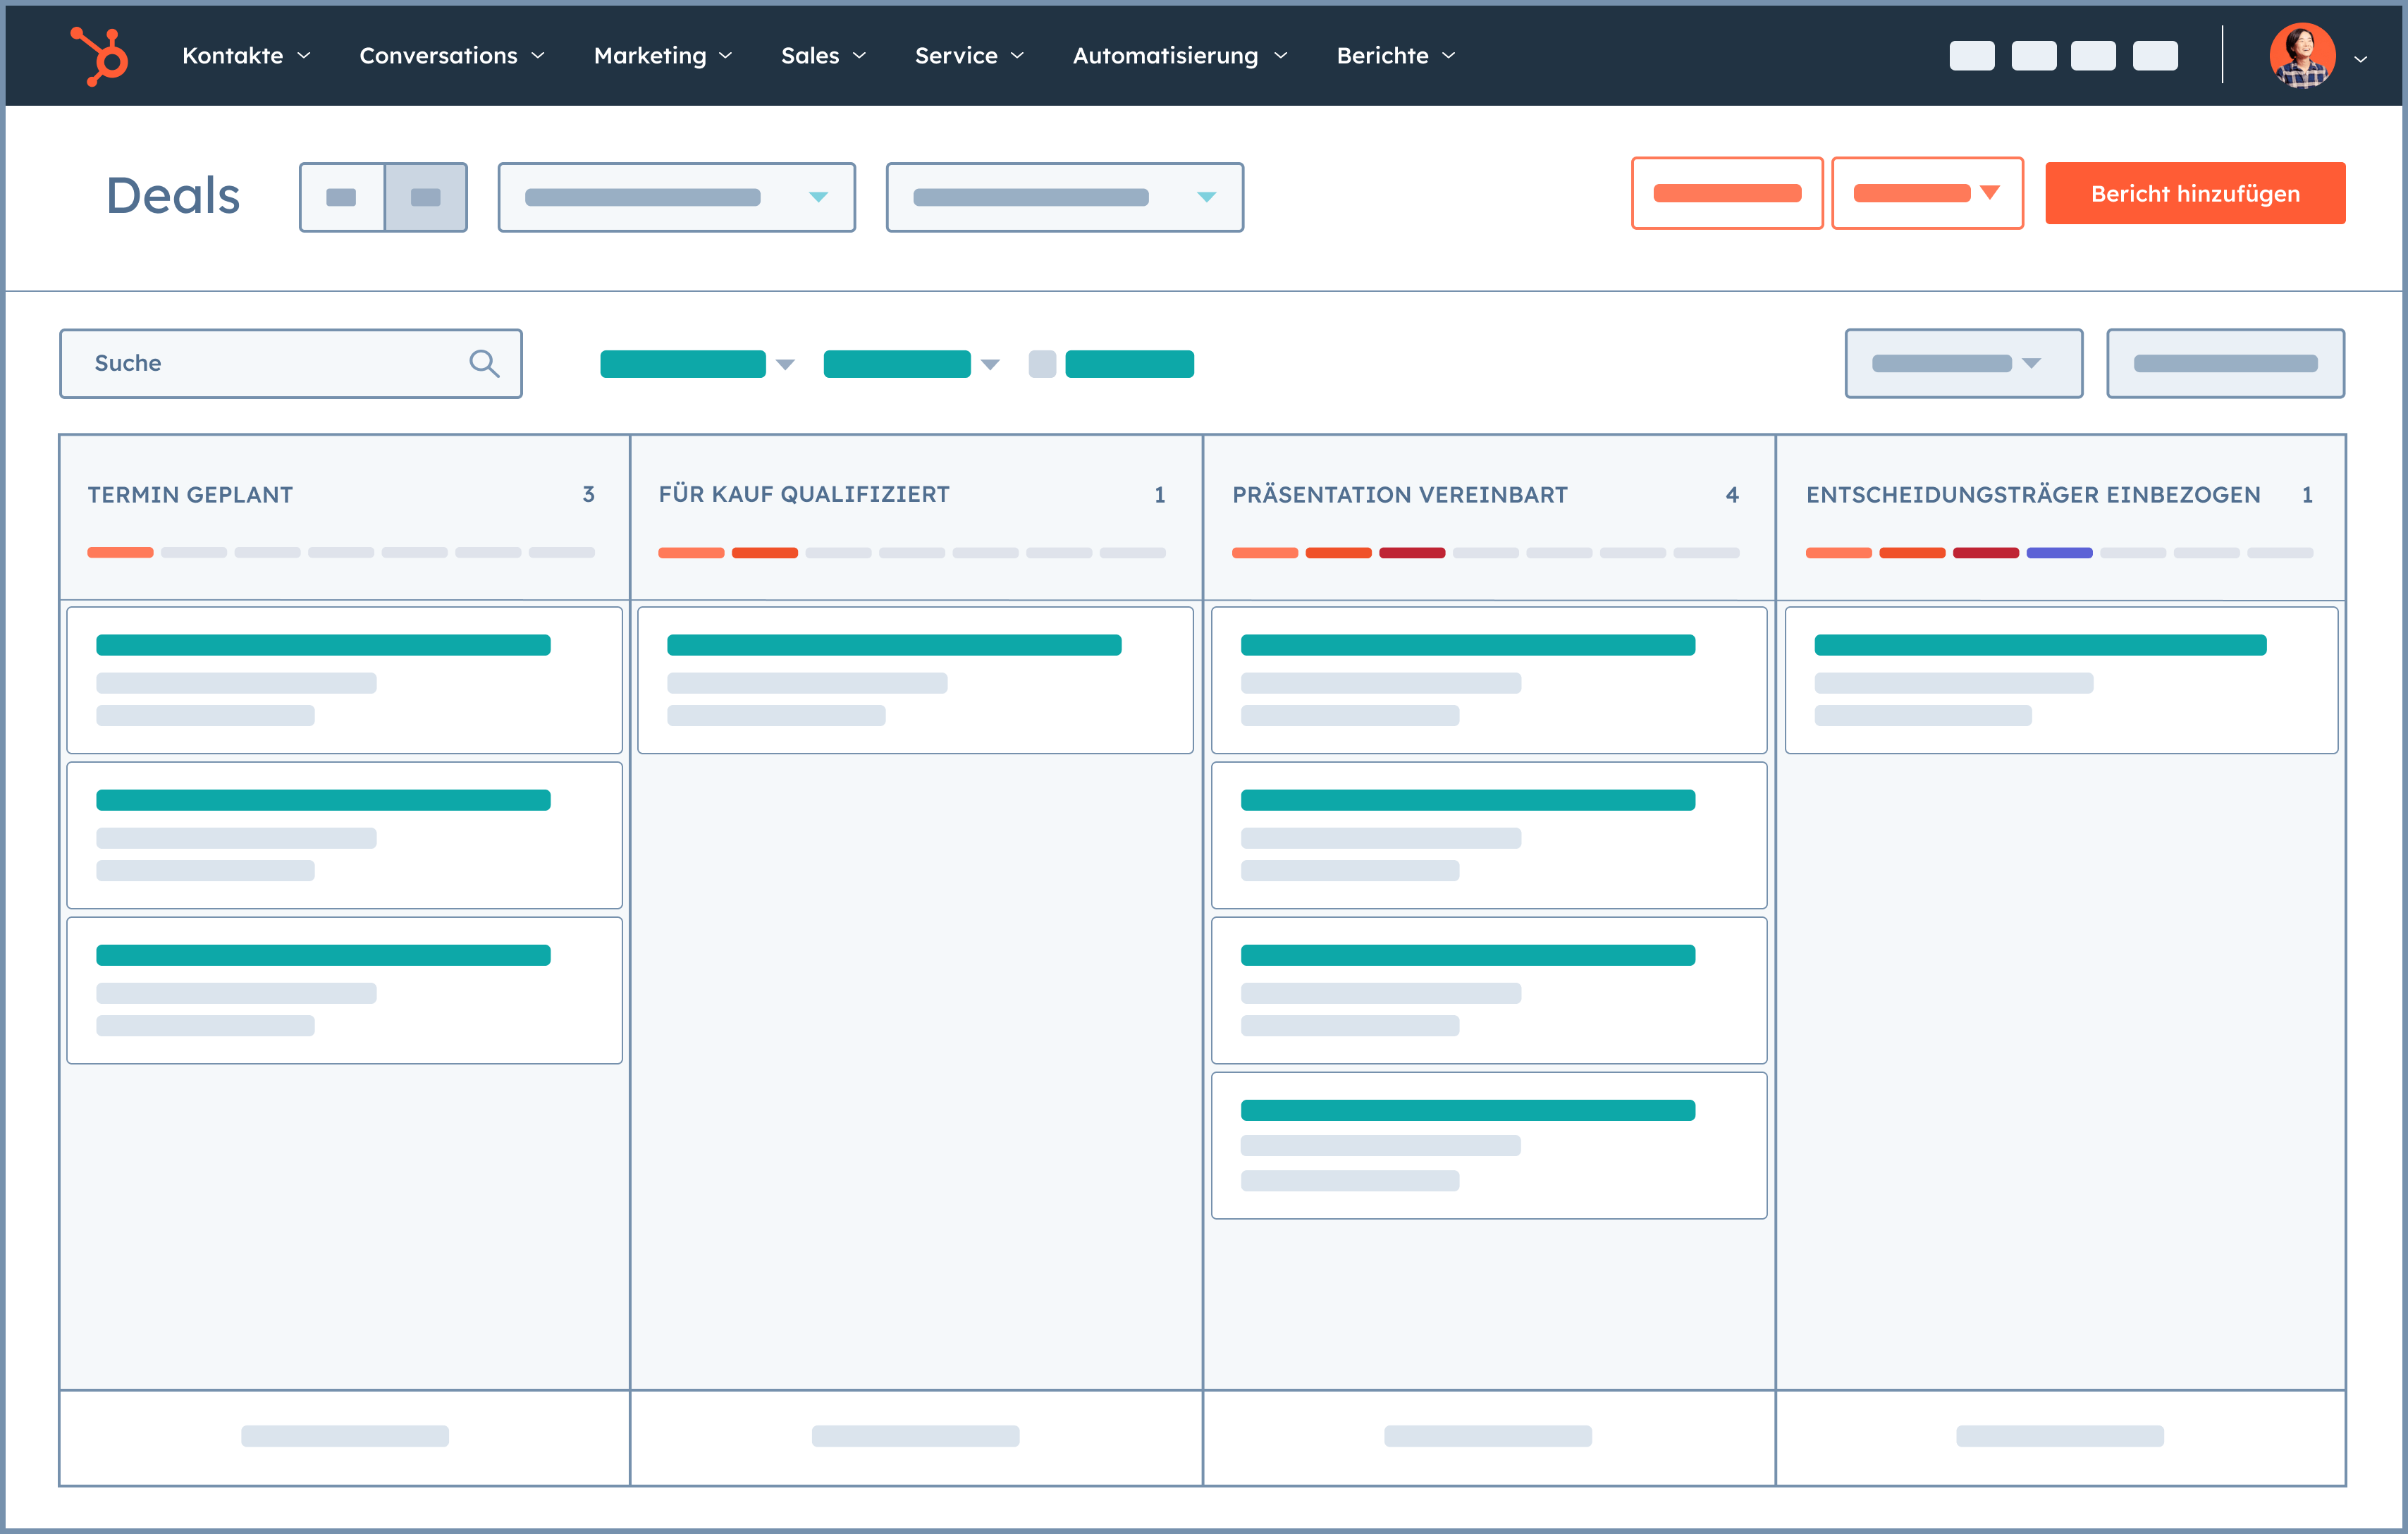2408x1534 pixels.
Task: Click into the Suche search field
Action: 250,363
